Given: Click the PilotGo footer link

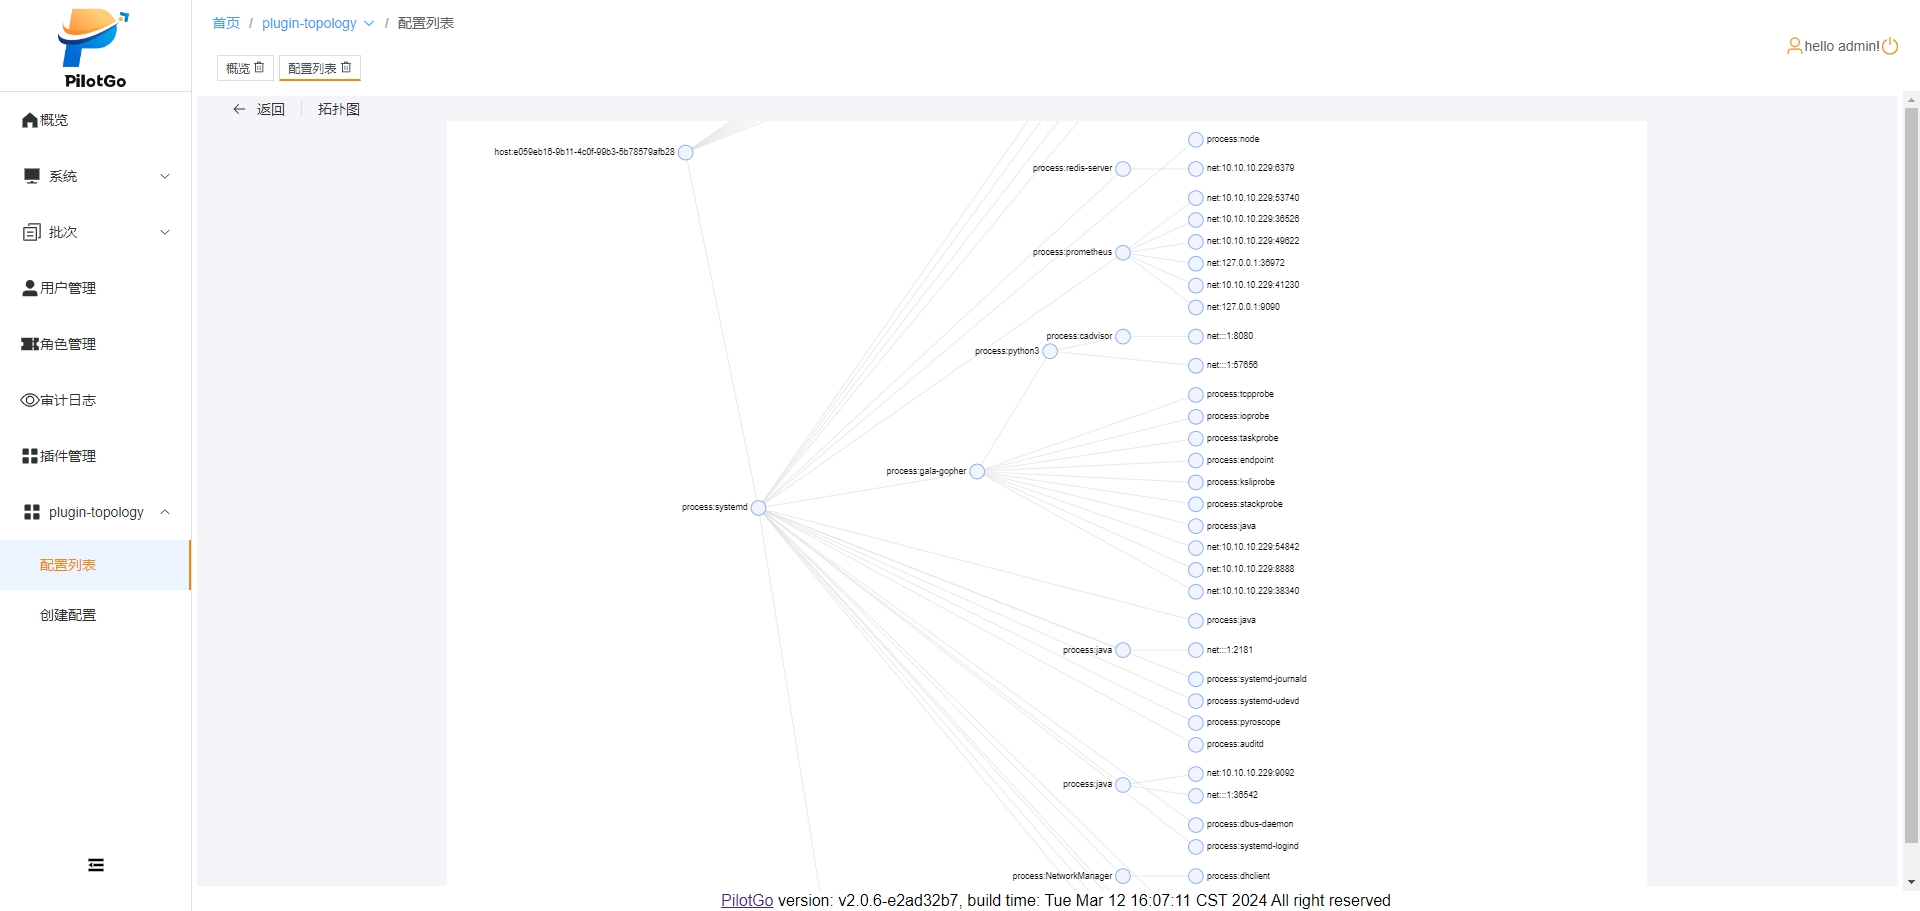Looking at the screenshot, I should [x=747, y=900].
